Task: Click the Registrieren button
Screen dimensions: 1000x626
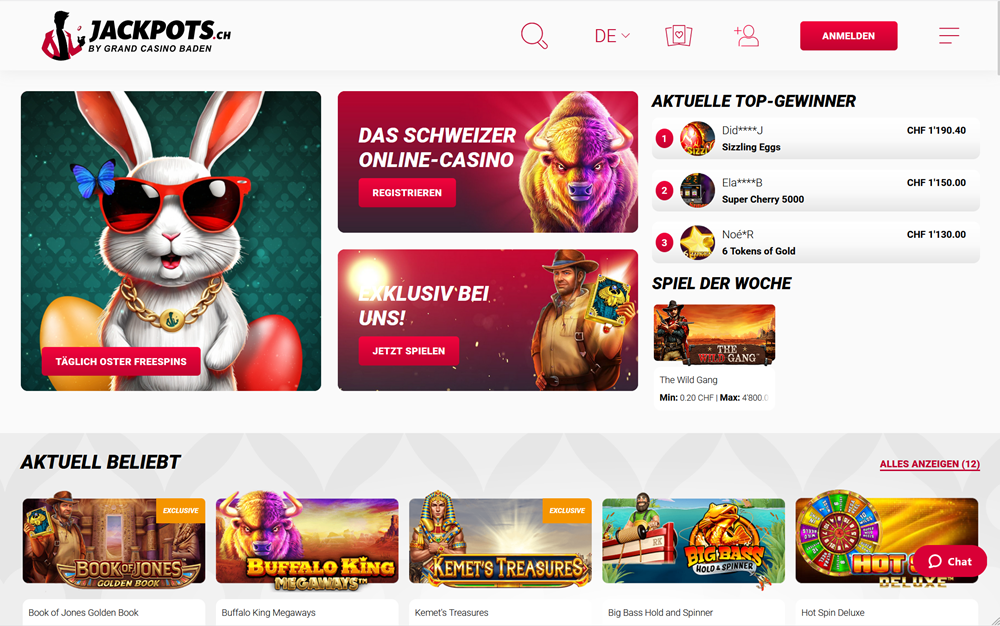Action: click(407, 193)
